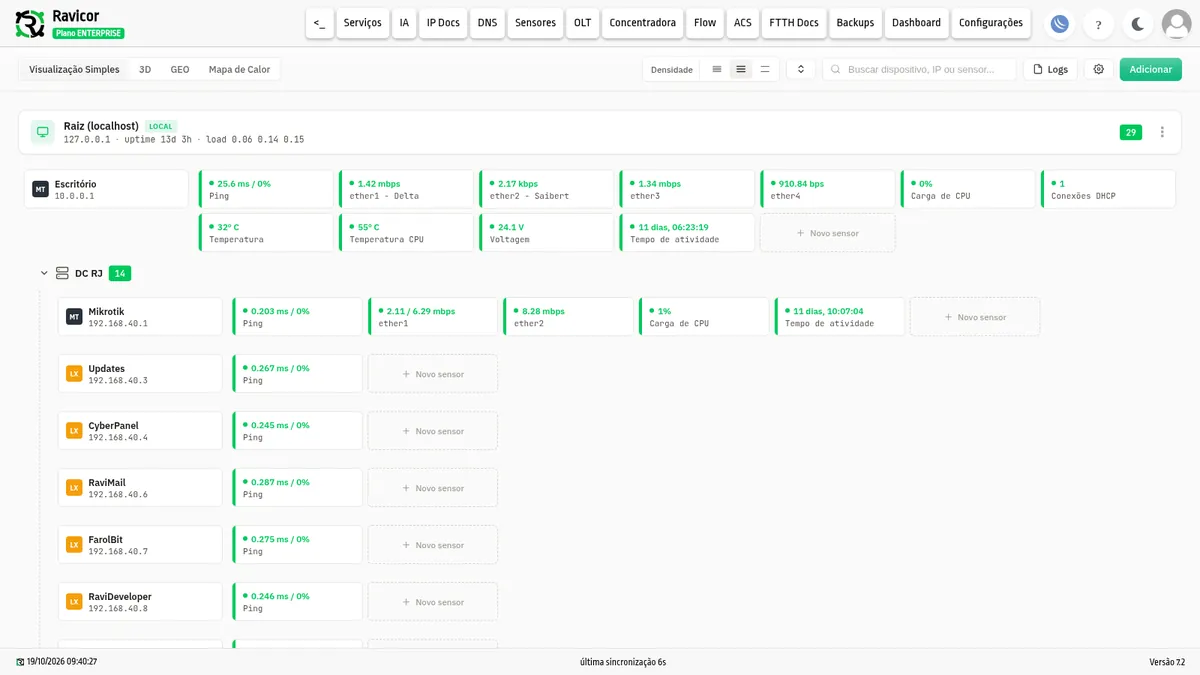Click the Raiz device count badge 29
1200x675 pixels.
click(x=1131, y=132)
